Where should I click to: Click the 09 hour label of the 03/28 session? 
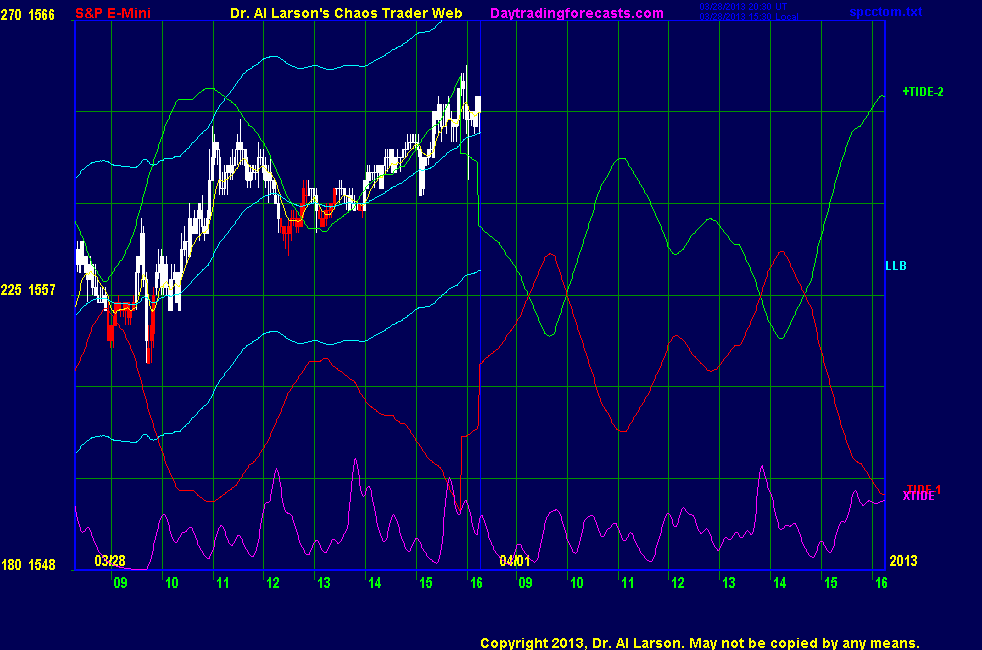pos(120,583)
